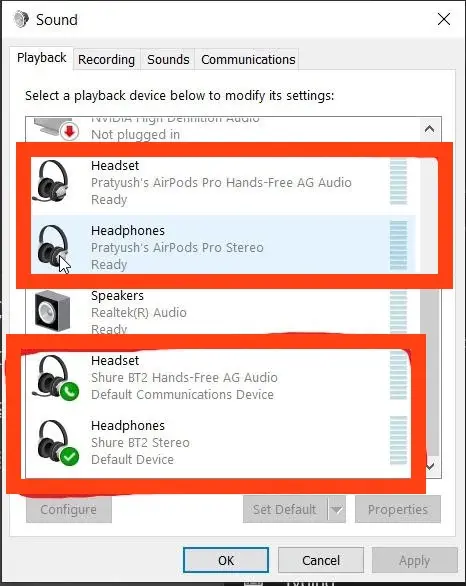This screenshot has height=586, width=466.
Task: Click the green checkmark badge on Shure headphones
Action: 70,456
